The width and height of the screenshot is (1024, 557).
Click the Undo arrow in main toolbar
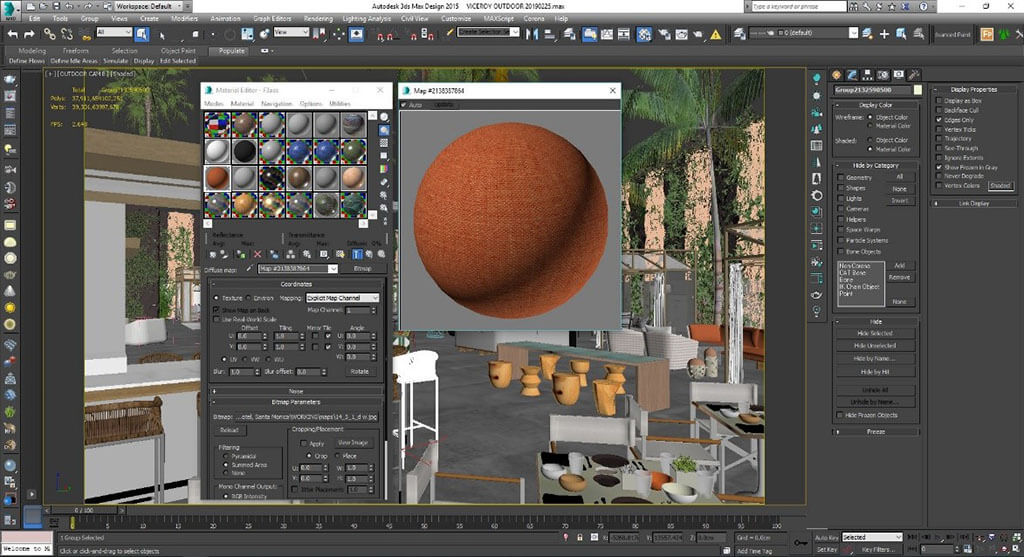coord(13,33)
